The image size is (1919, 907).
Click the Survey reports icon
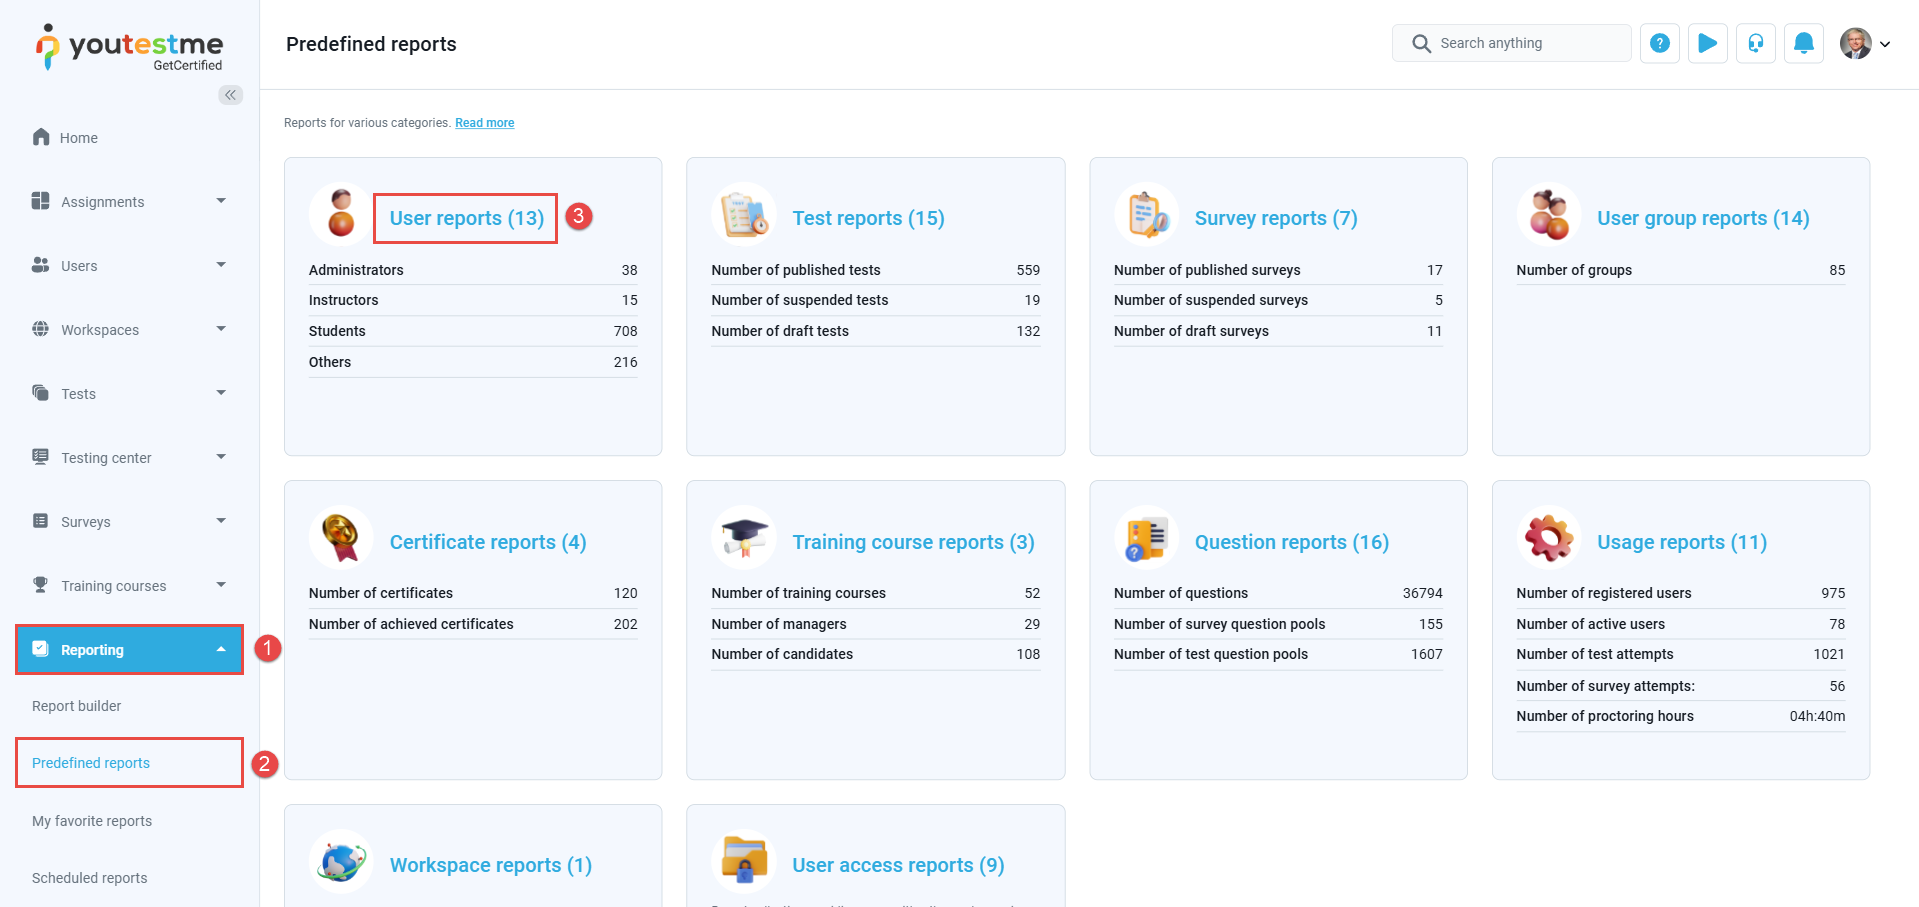click(1147, 214)
